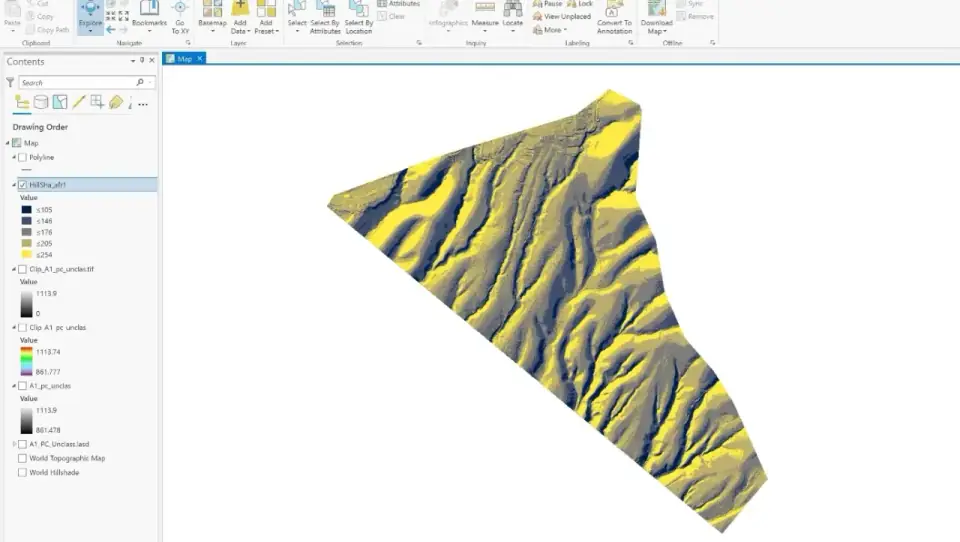This screenshot has width=960, height=542.
Task: Open the Attributes button
Action: pyautogui.click(x=399, y=4)
